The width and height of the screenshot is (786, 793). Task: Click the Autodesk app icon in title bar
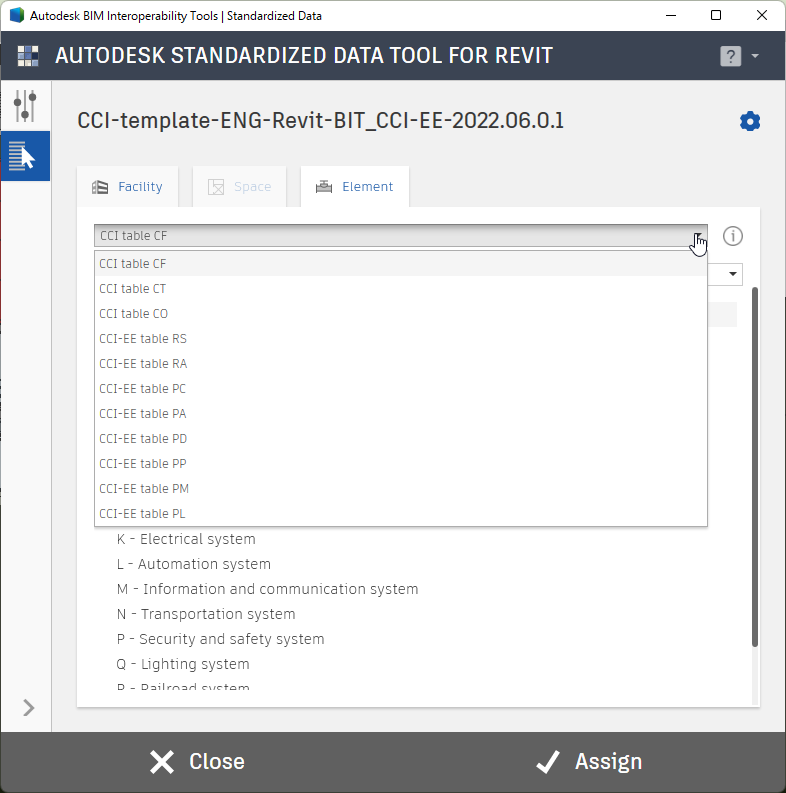(x=17, y=15)
